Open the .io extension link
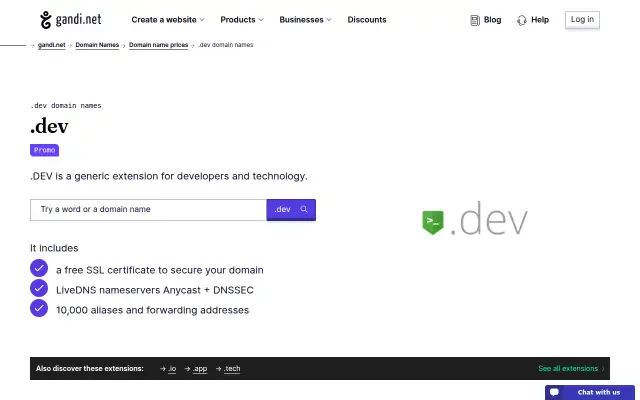 point(172,369)
